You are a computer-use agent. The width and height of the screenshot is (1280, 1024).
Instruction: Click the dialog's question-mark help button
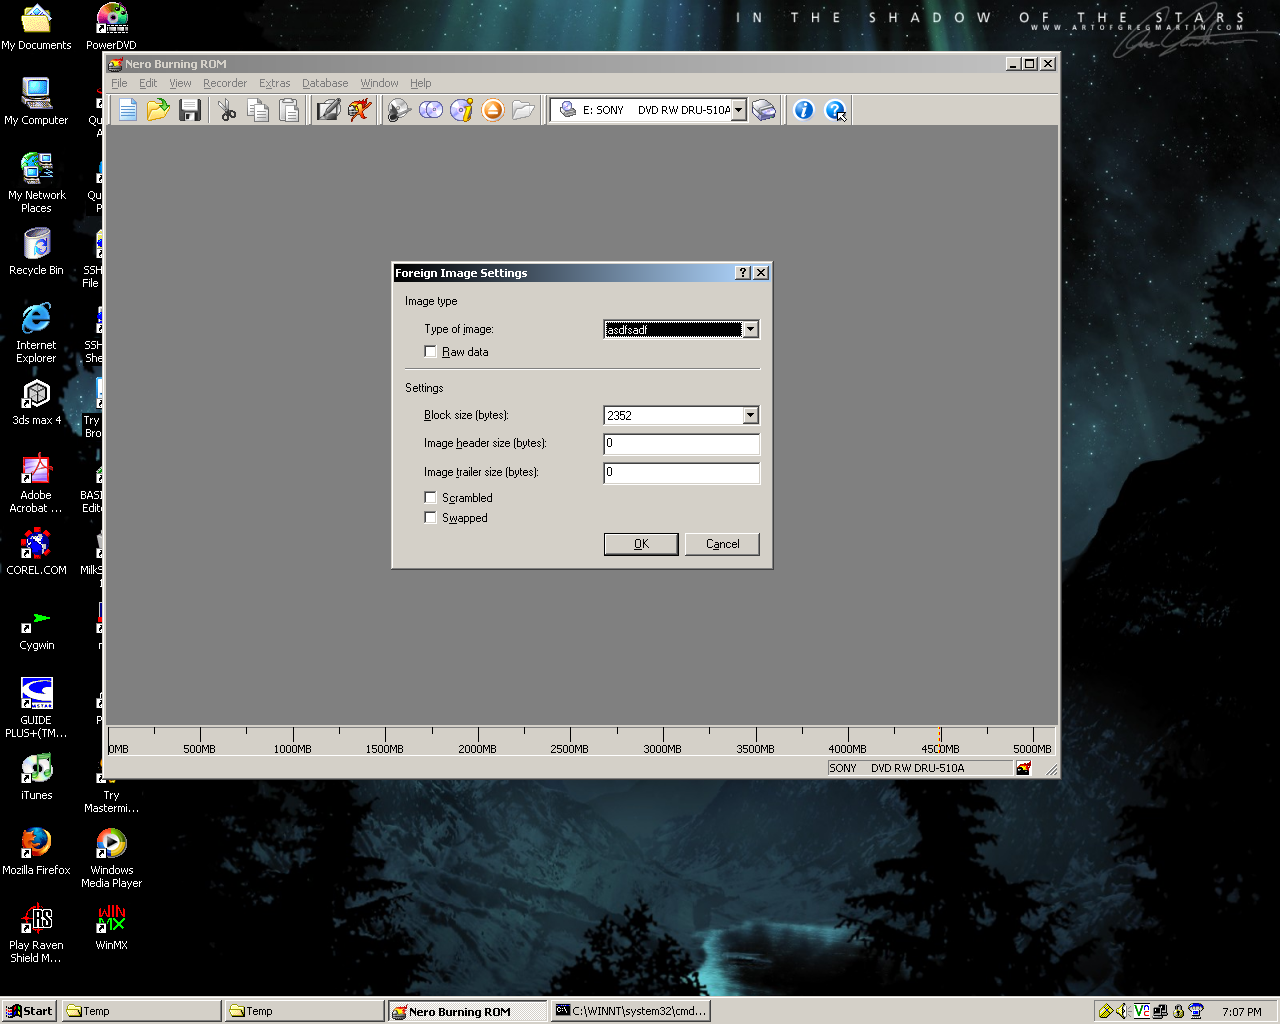[x=743, y=273]
